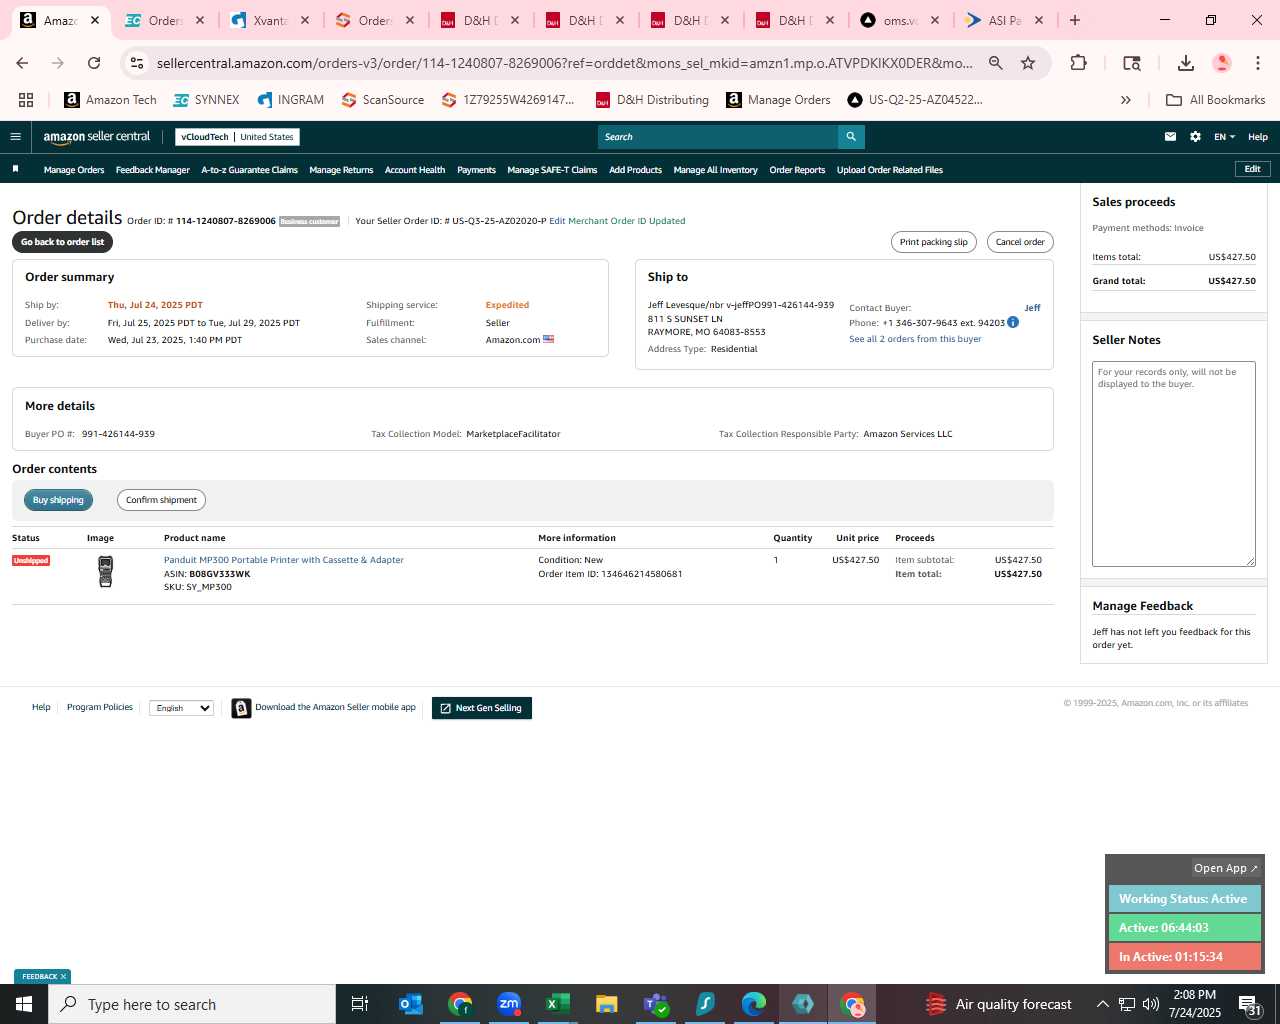Open the EN language dropdown

tap(1224, 137)
